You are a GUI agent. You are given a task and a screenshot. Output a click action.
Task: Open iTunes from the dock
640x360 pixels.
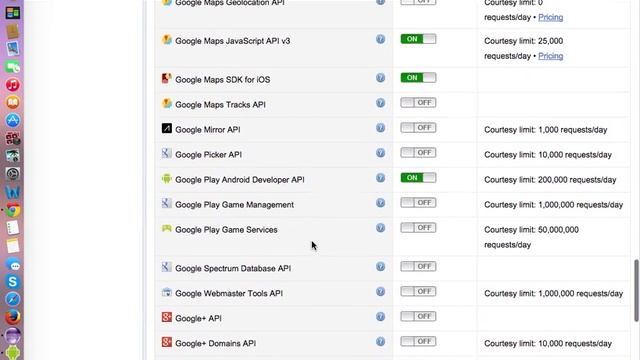pos(13,85)
